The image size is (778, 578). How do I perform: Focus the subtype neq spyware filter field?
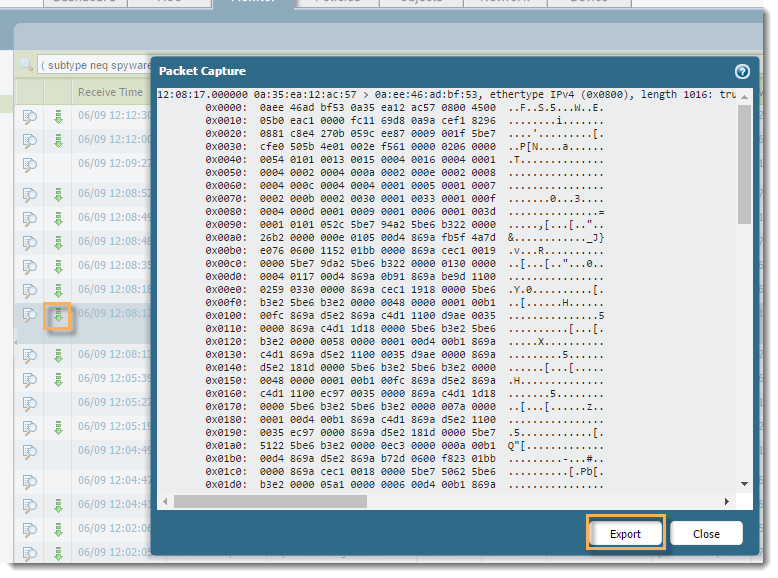click(x=94, y=65)
